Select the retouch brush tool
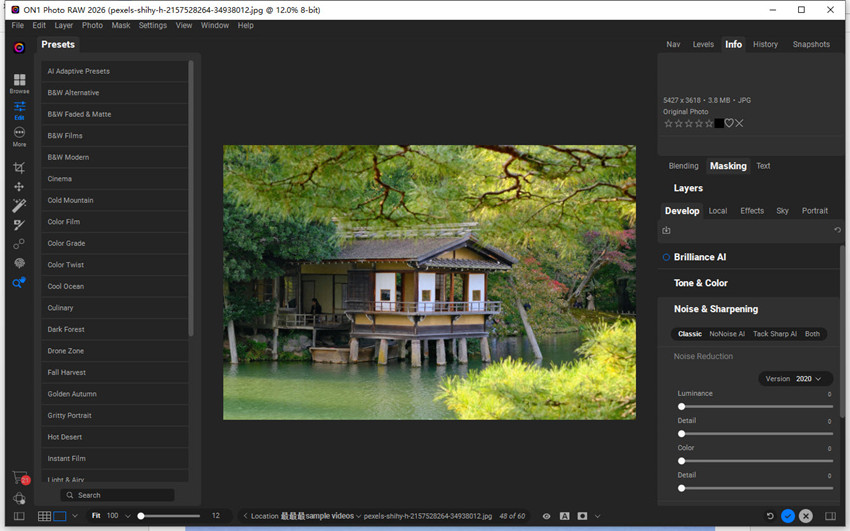This screenshot has width=850, height=531. [x=19, y=225]
